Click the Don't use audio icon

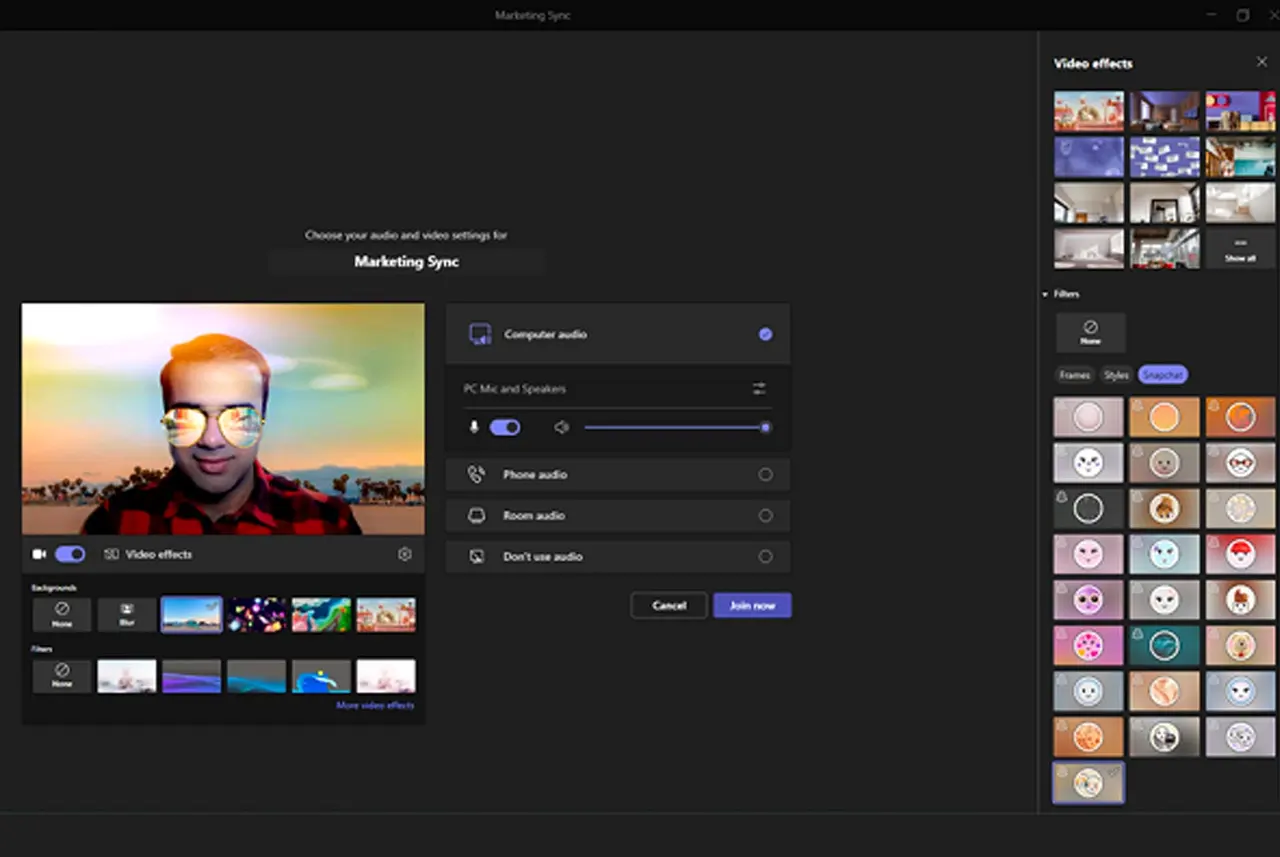[x=477, y=556]
